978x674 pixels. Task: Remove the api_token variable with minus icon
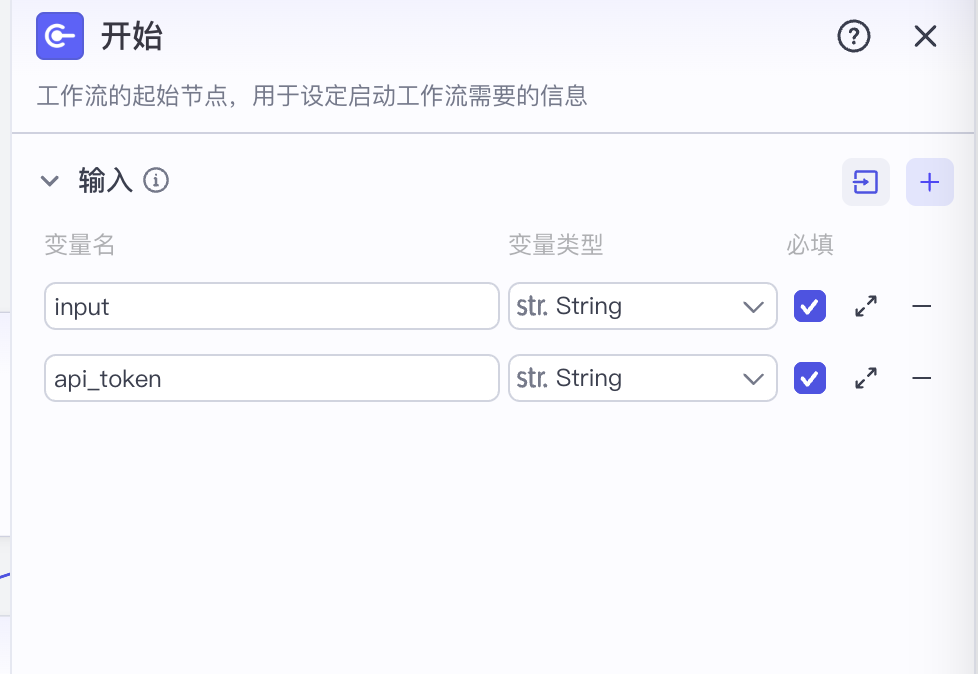click(x=922, y=378)
